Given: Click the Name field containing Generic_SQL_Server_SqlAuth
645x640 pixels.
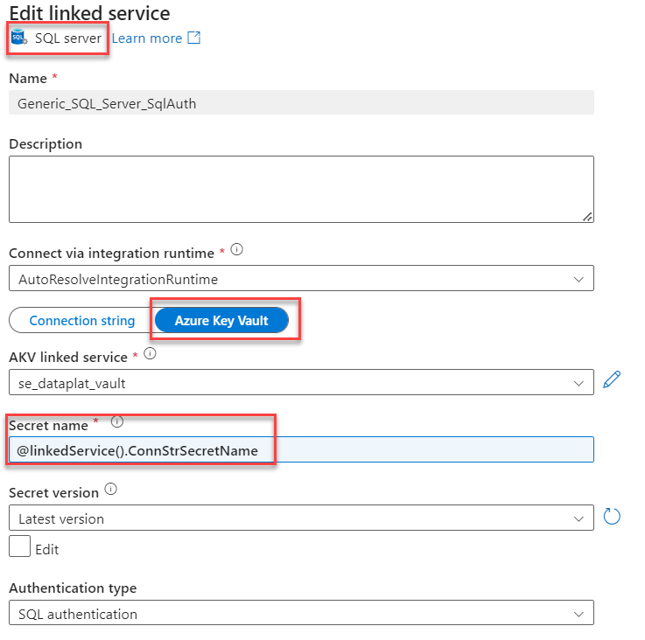Looking at the screenshot, I should [301, 102].
